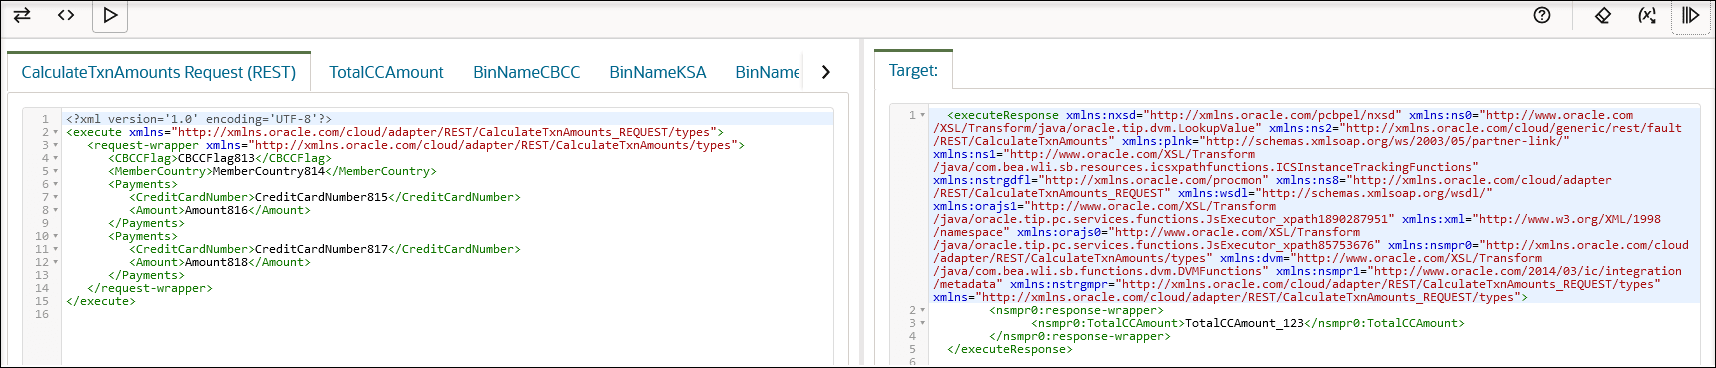The width and height of the screenshot is (1716, 368).
Task: Click the closing </execute> tag on line 15
Action: pos(101,301)
